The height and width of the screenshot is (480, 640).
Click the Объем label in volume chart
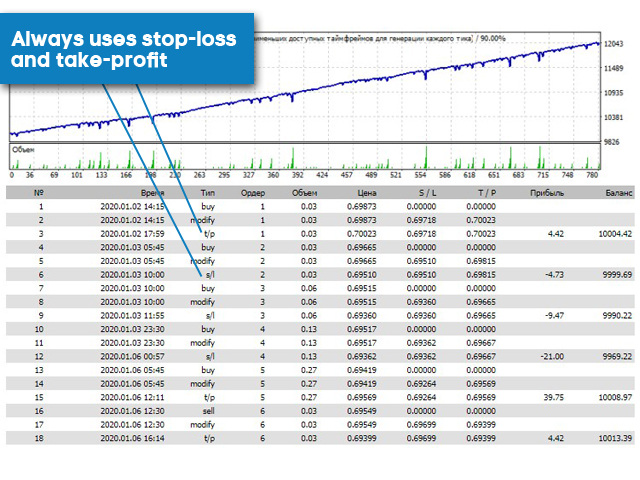pos(23,150)
